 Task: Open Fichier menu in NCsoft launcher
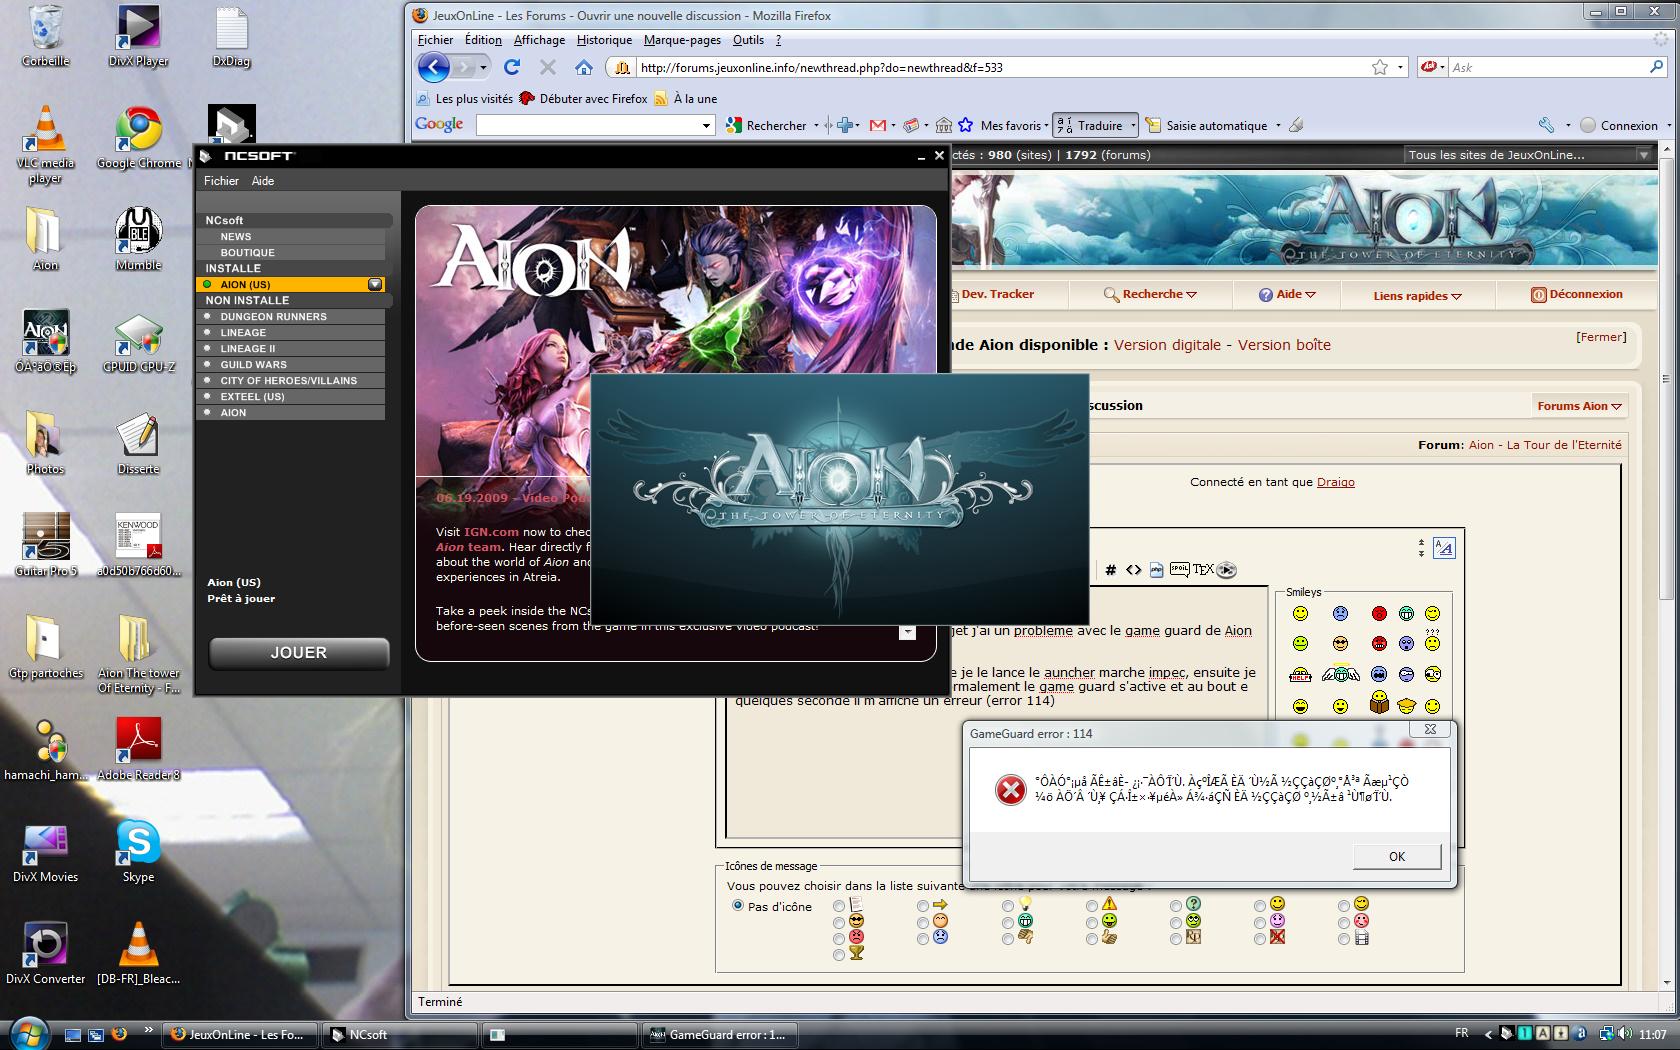221,181
